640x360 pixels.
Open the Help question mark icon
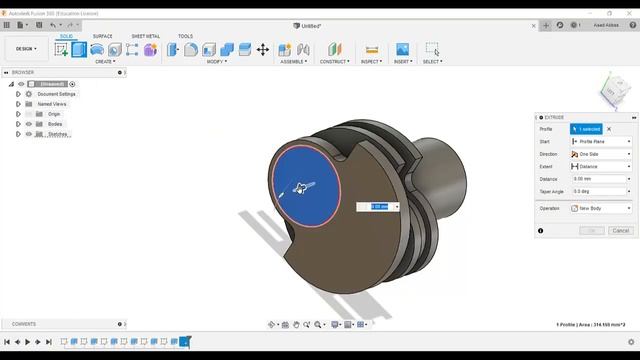coord(633,25)
